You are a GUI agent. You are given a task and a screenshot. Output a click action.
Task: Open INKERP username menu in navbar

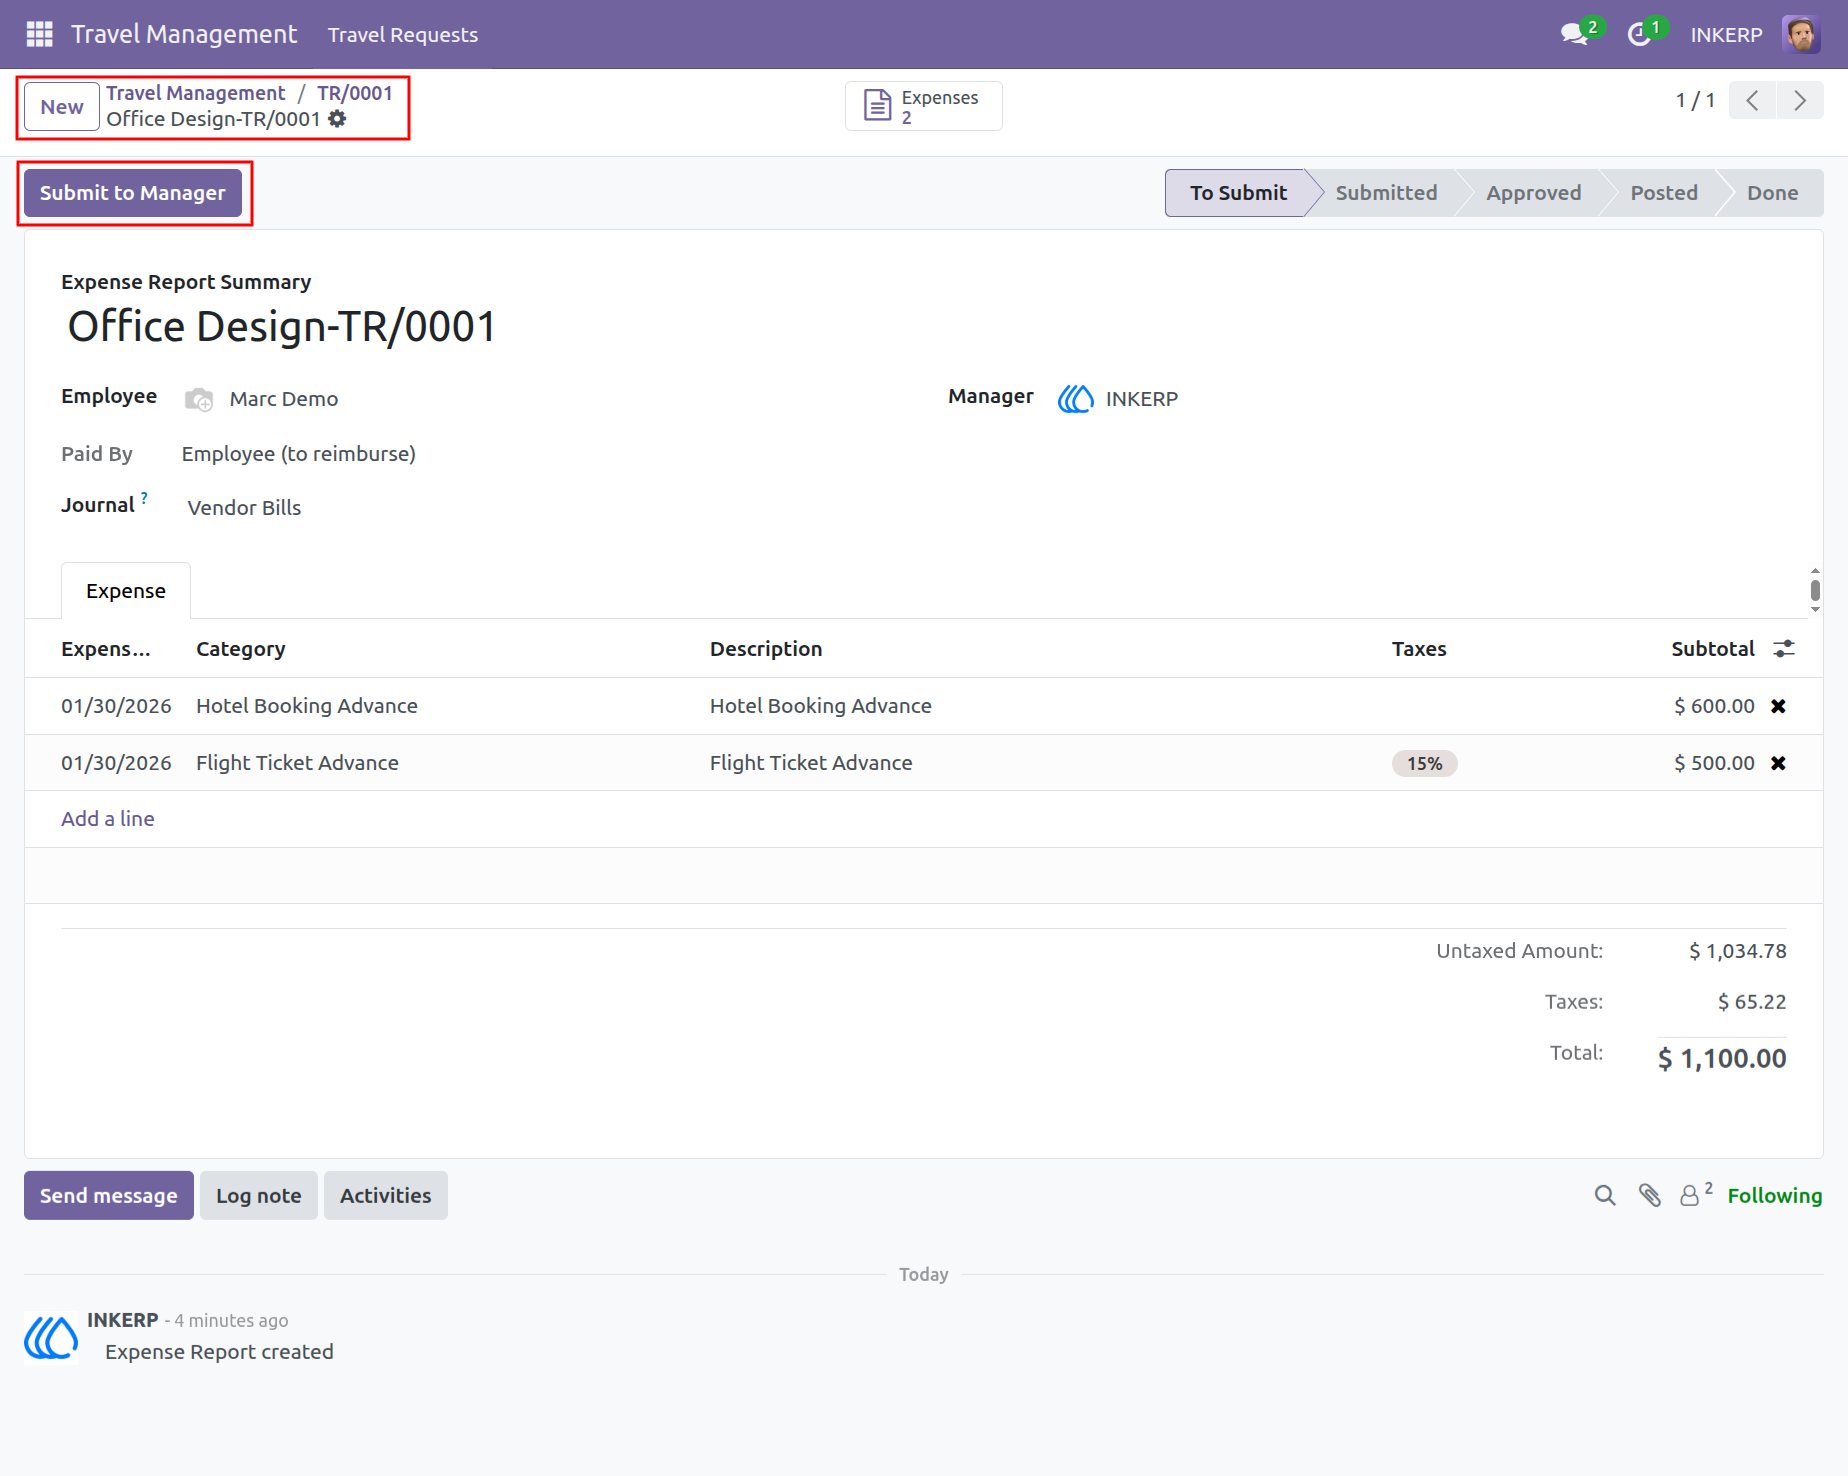(1726, 35)
